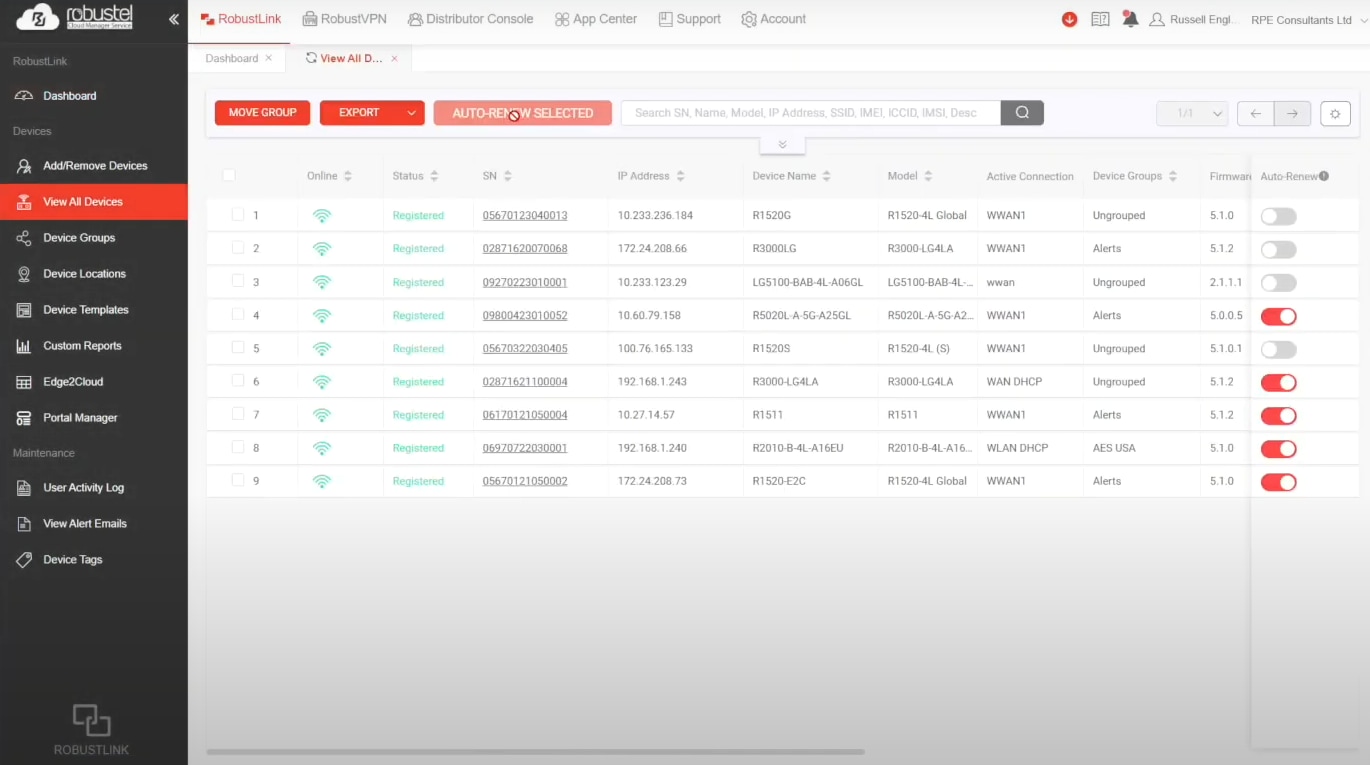1370x765 pixels.
Task: Open serial number 05670123040013 link
Action: 525,215
